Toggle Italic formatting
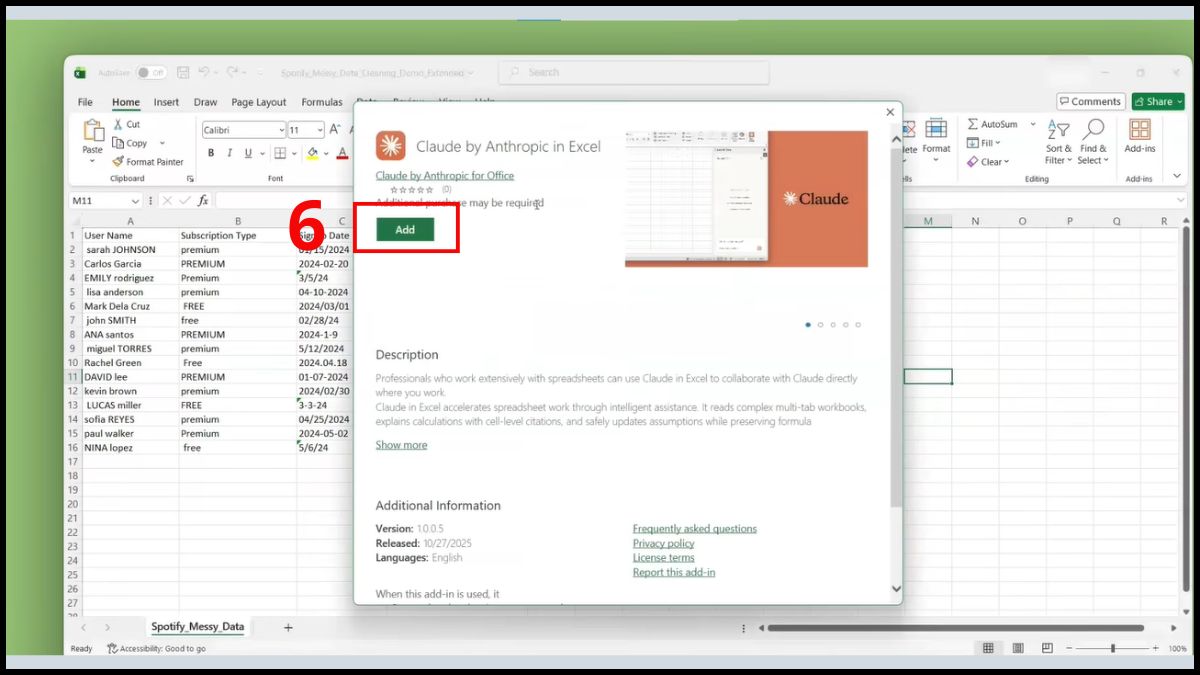Viewport: 1200px width, 675px height. [x=230, y=153]
